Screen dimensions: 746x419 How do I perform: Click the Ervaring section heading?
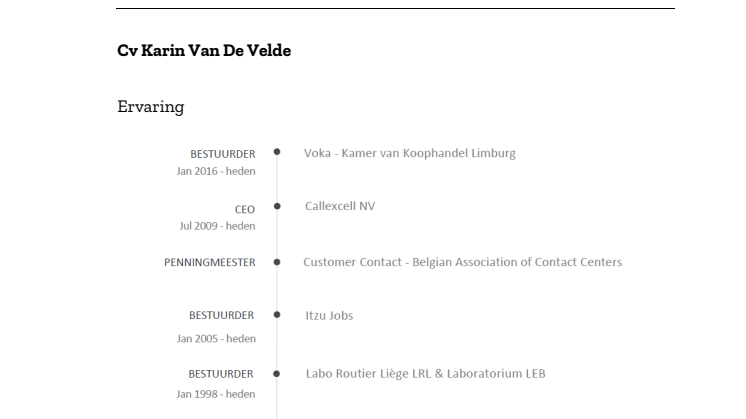pyautogui.click(x=151, y=107)
